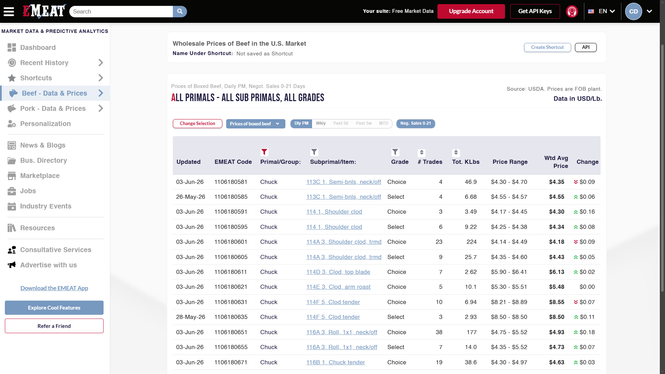This screenshot has width=665, height=374.
Task: Click the Advertise megaphone icon
Action: [12, 265]
